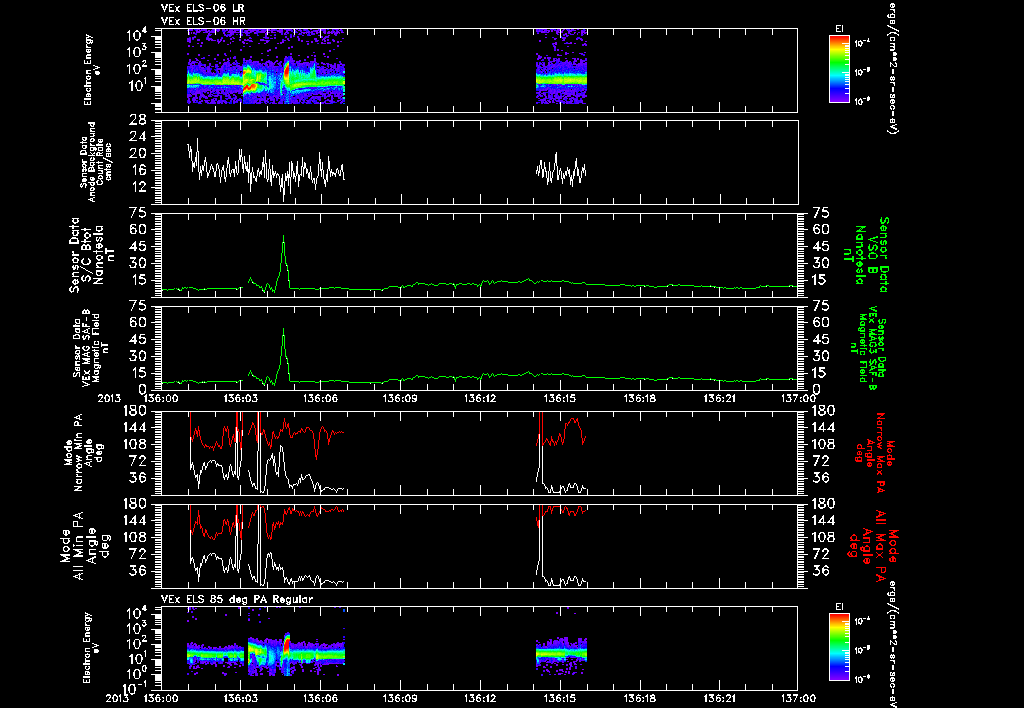The height and width of the screenshot is (708, 1024).
Task: Click '136:09' on the time axis under the magnetic panel
Action: coord(400,398)
